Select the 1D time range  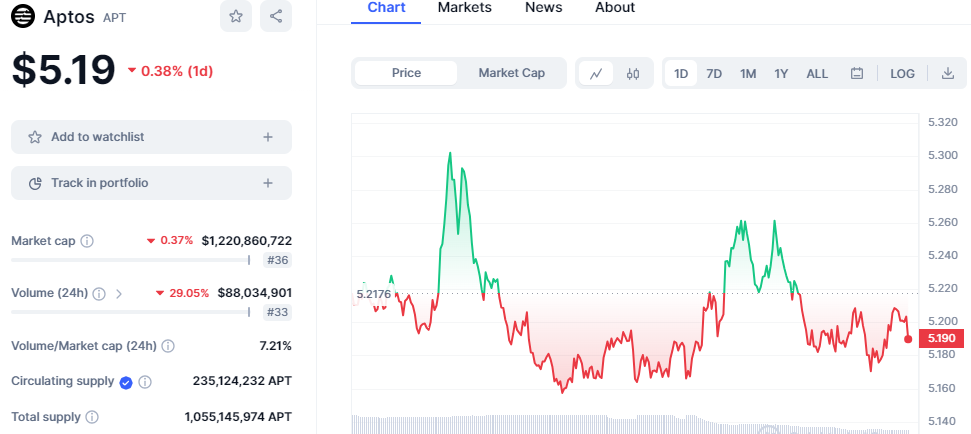[681, 74]
